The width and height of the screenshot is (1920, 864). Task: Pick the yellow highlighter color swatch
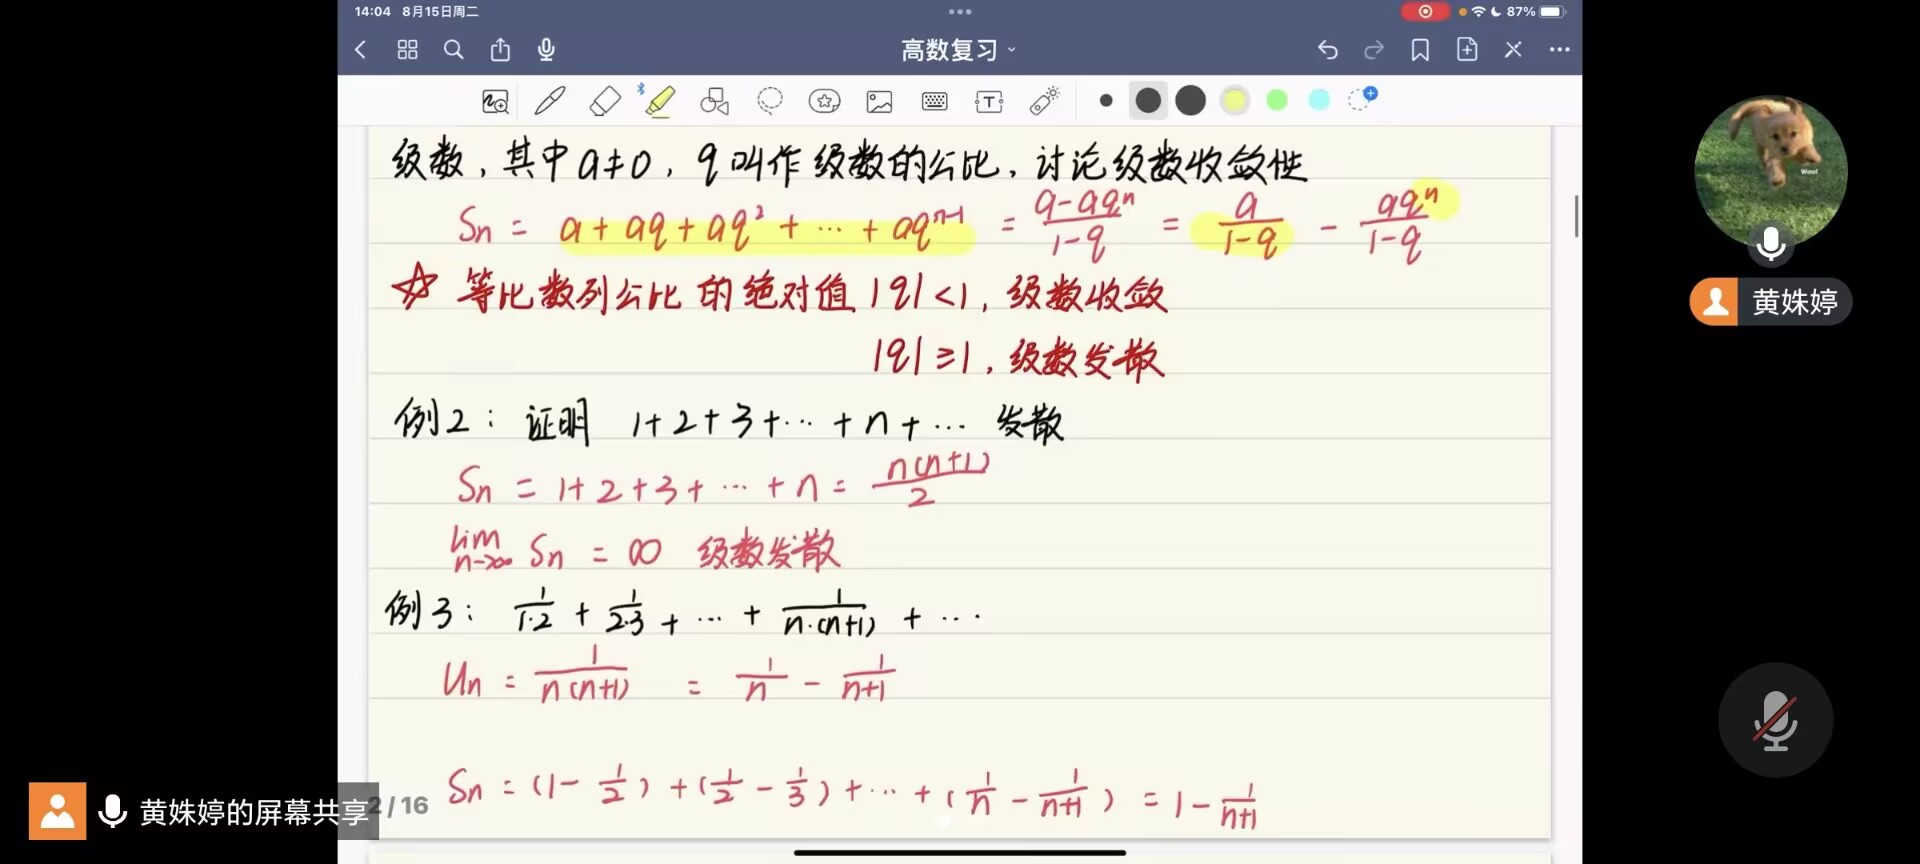point(1235,101)
